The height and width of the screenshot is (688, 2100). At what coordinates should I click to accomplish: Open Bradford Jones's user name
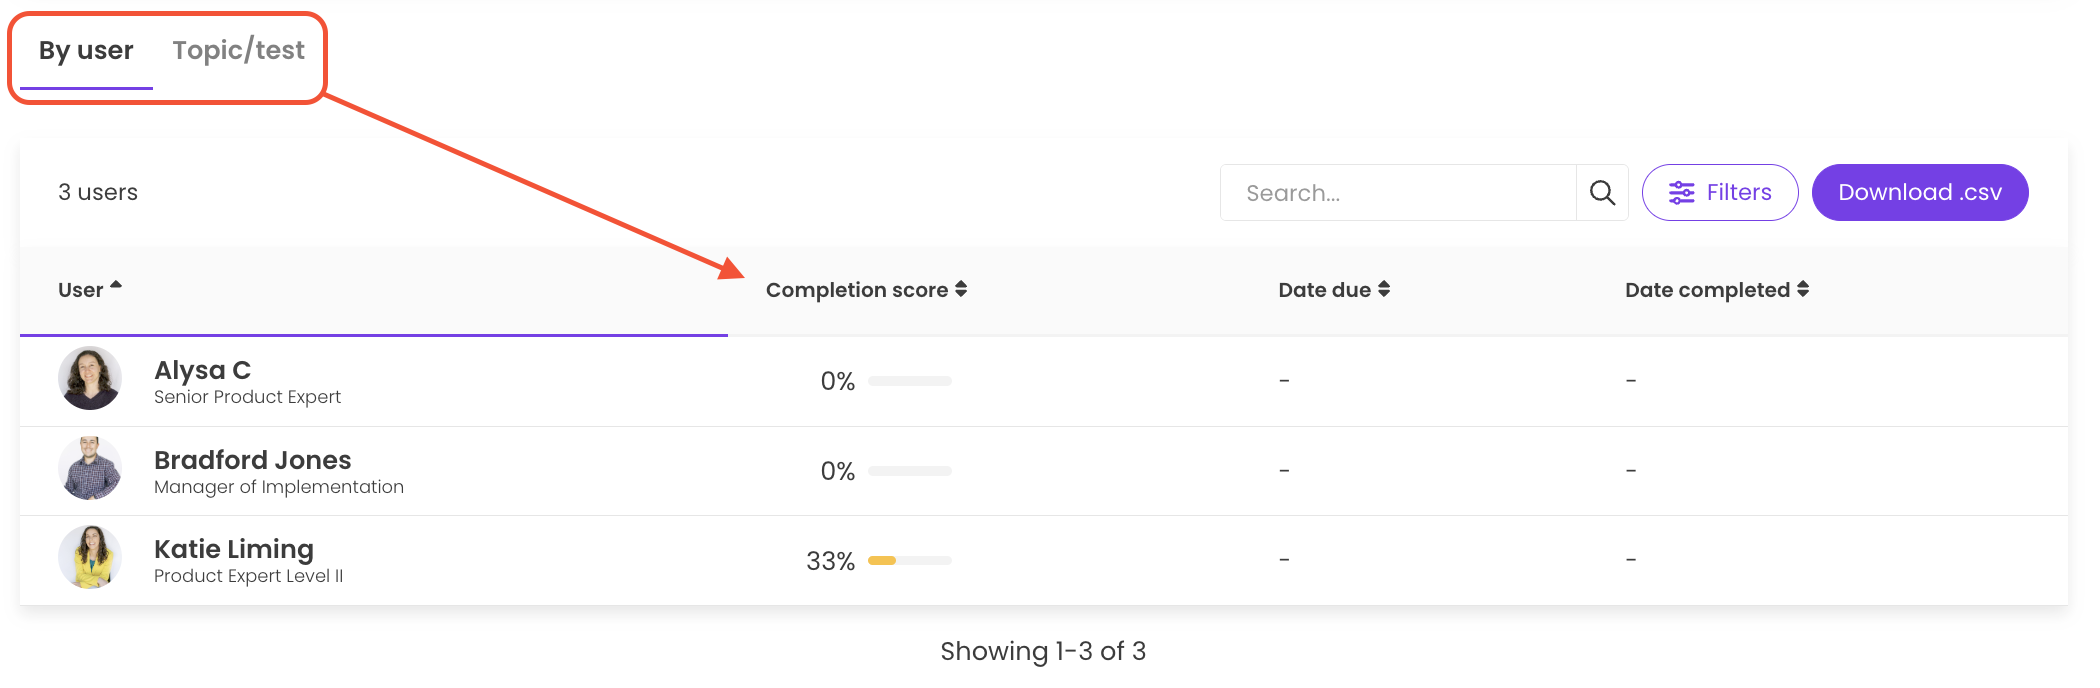pyautogui.click(x=252, y=460)
